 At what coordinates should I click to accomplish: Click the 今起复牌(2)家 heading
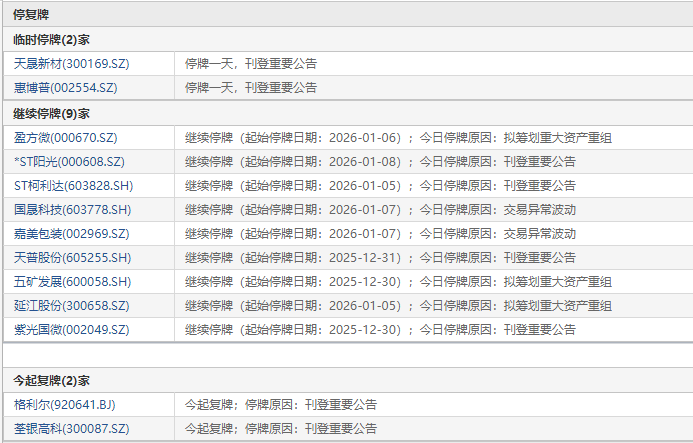51,380
